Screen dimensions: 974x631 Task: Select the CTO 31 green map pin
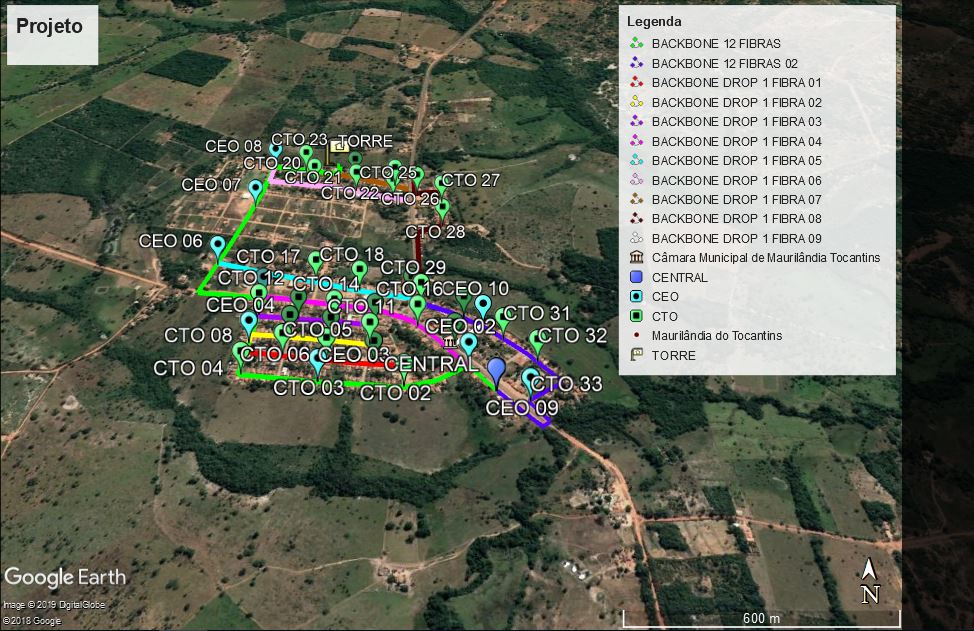coord(503,320)
